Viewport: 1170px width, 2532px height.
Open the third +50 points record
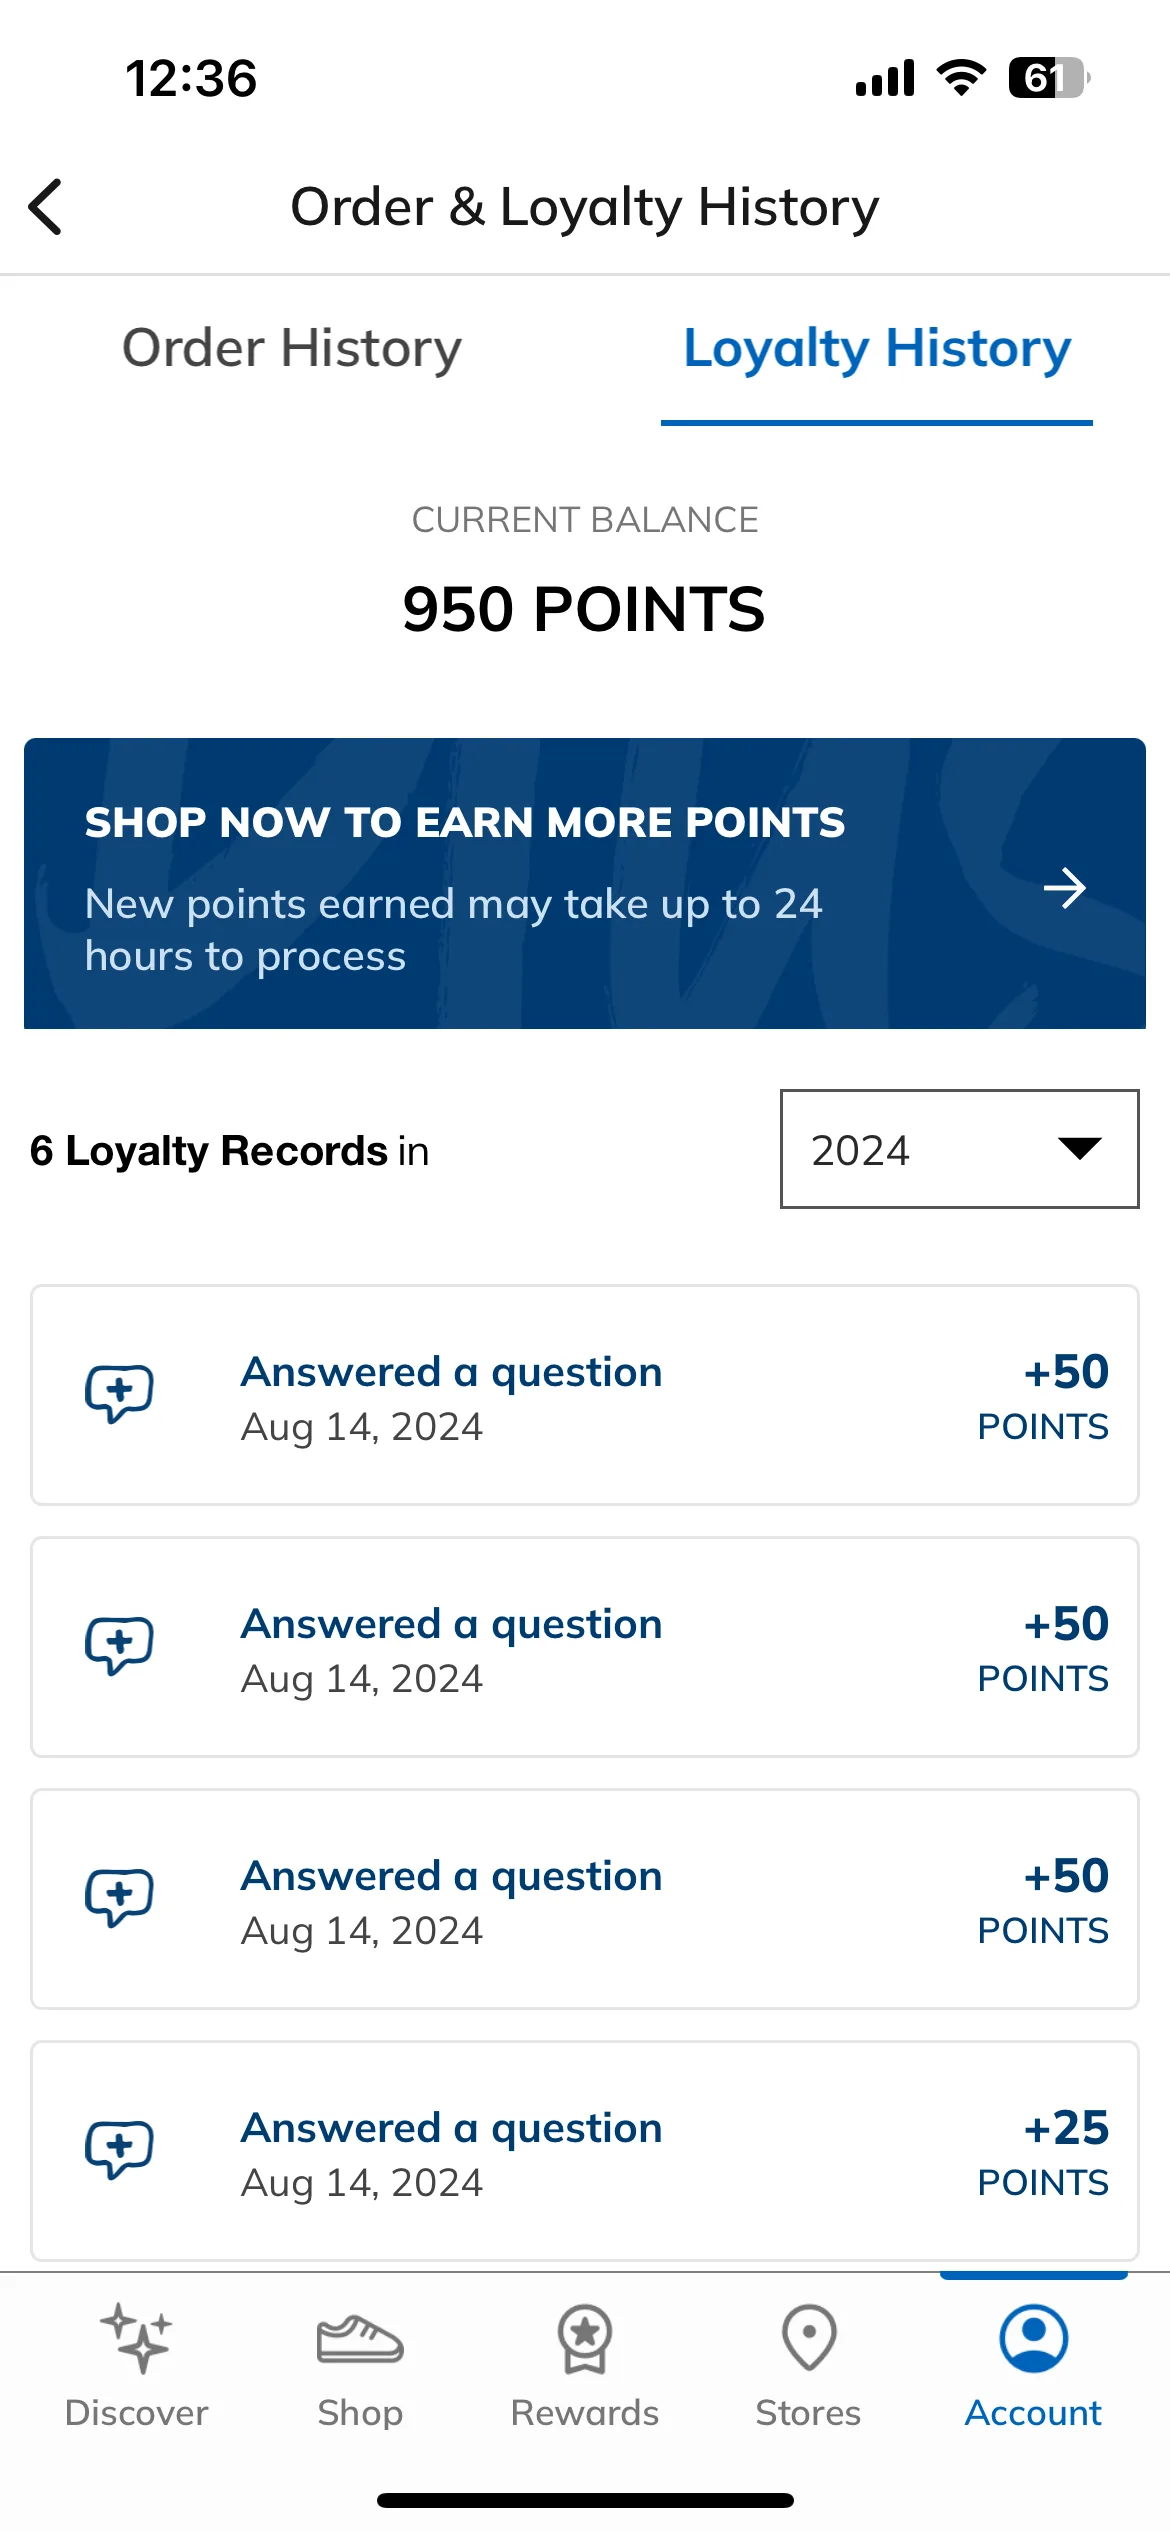point(585,1899)
